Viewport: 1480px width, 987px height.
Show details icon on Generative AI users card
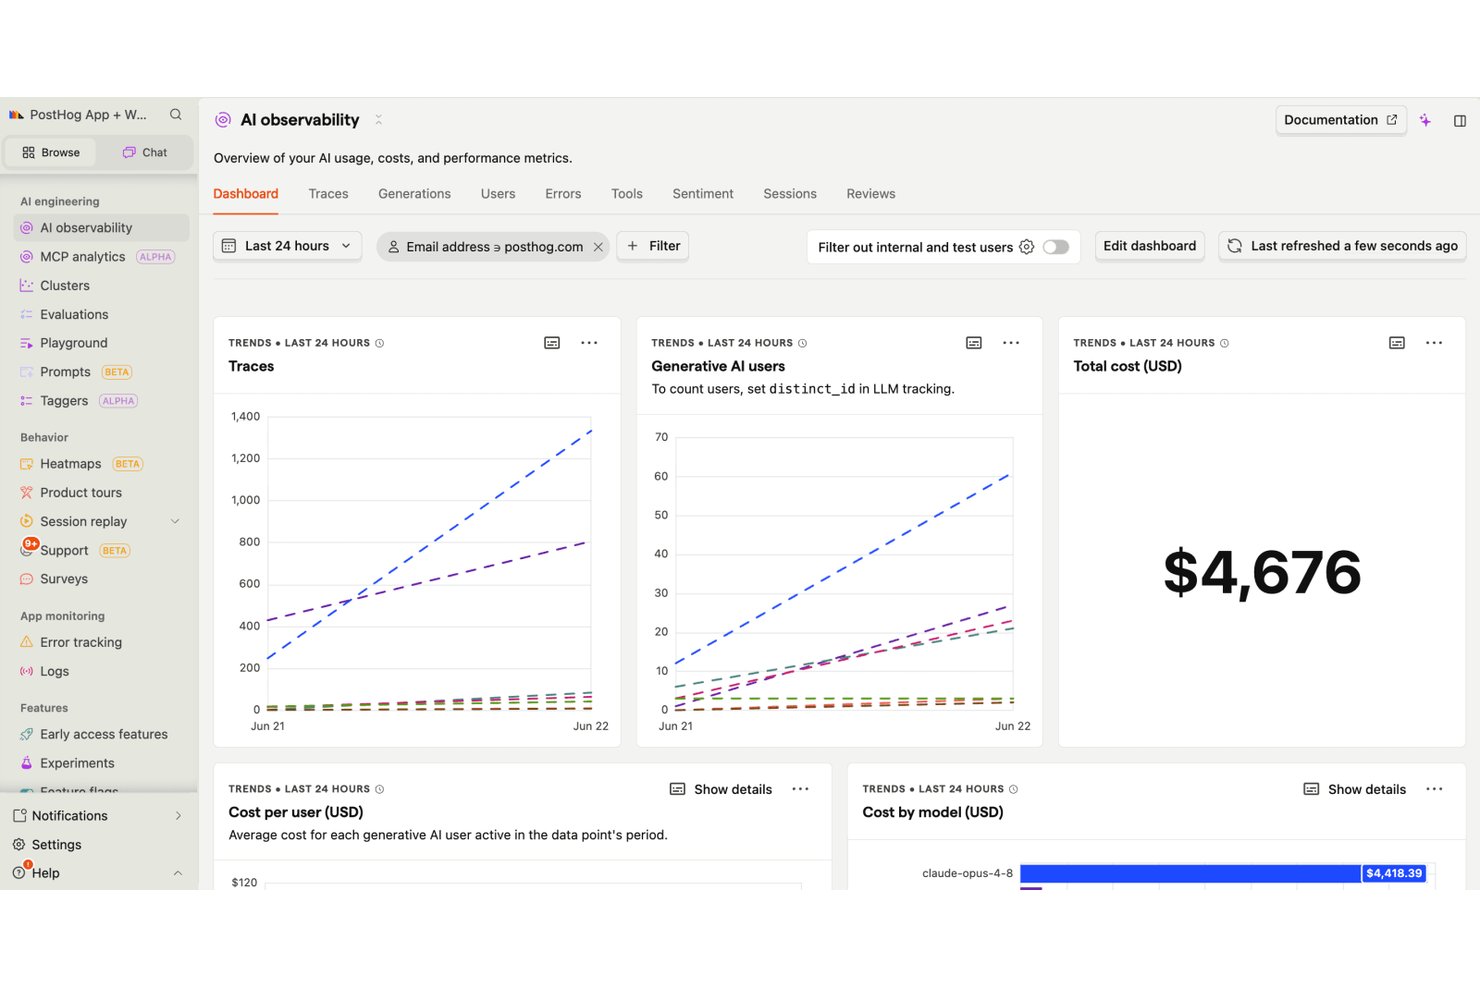click(x=974, y=343)
